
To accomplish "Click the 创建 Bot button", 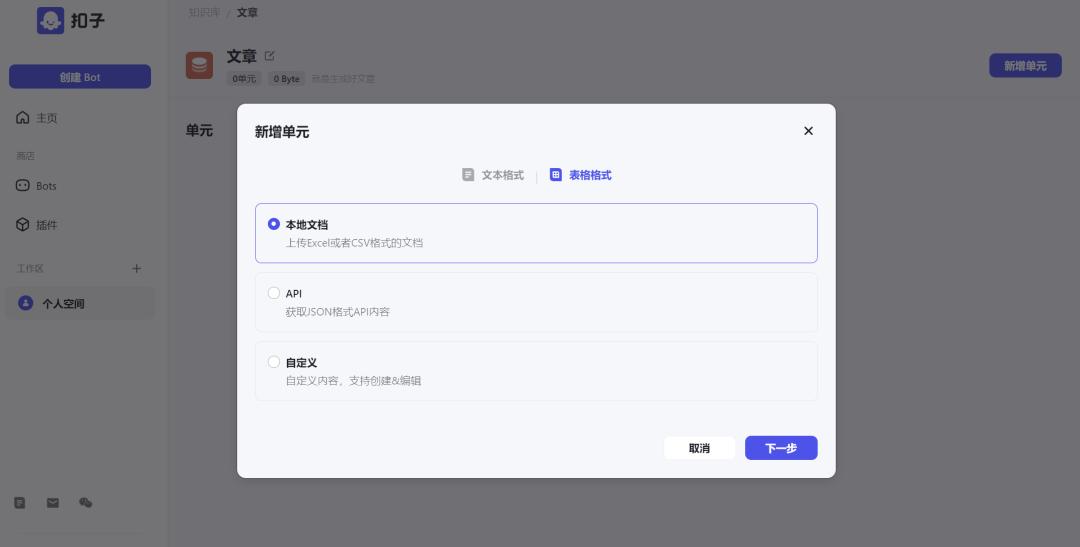I will [80, 77].
